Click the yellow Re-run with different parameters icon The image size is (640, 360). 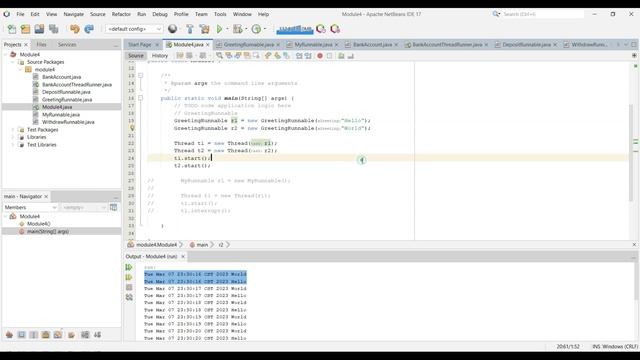tap(129, 278)
